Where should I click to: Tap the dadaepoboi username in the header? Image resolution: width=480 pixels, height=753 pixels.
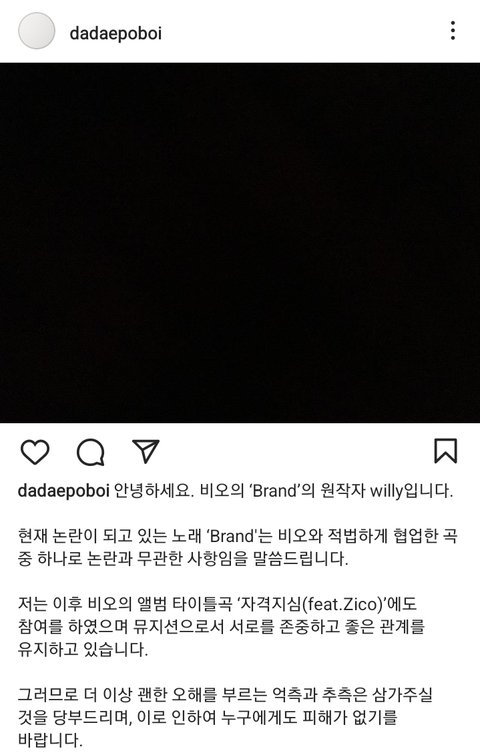click(115, 33)
